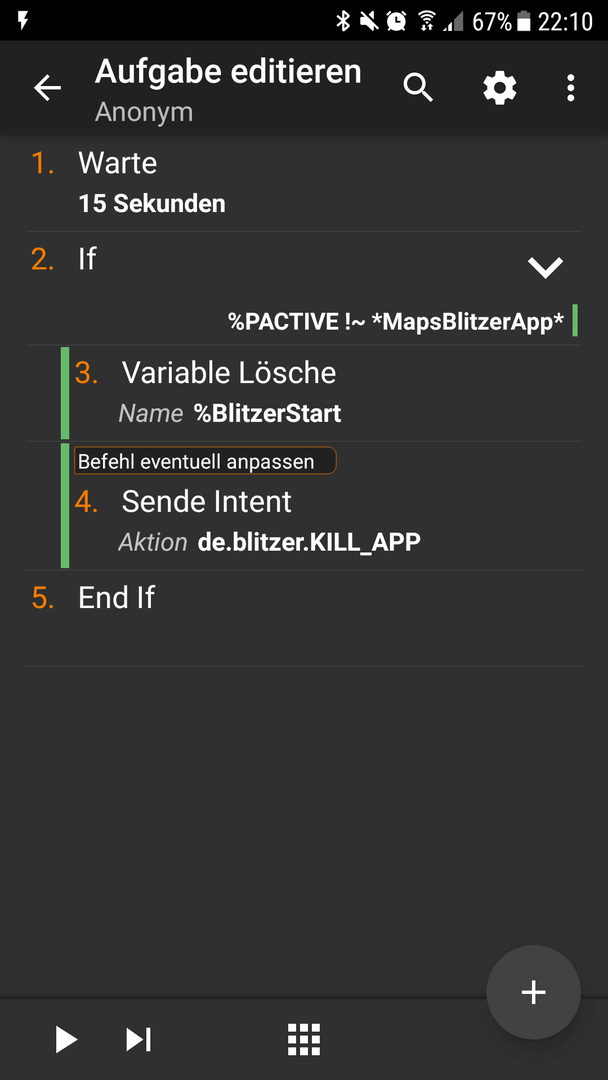Screen dimensions: 608x1080
Task: Tap the task name Anonym subtitle
Action: pos(144,112)
